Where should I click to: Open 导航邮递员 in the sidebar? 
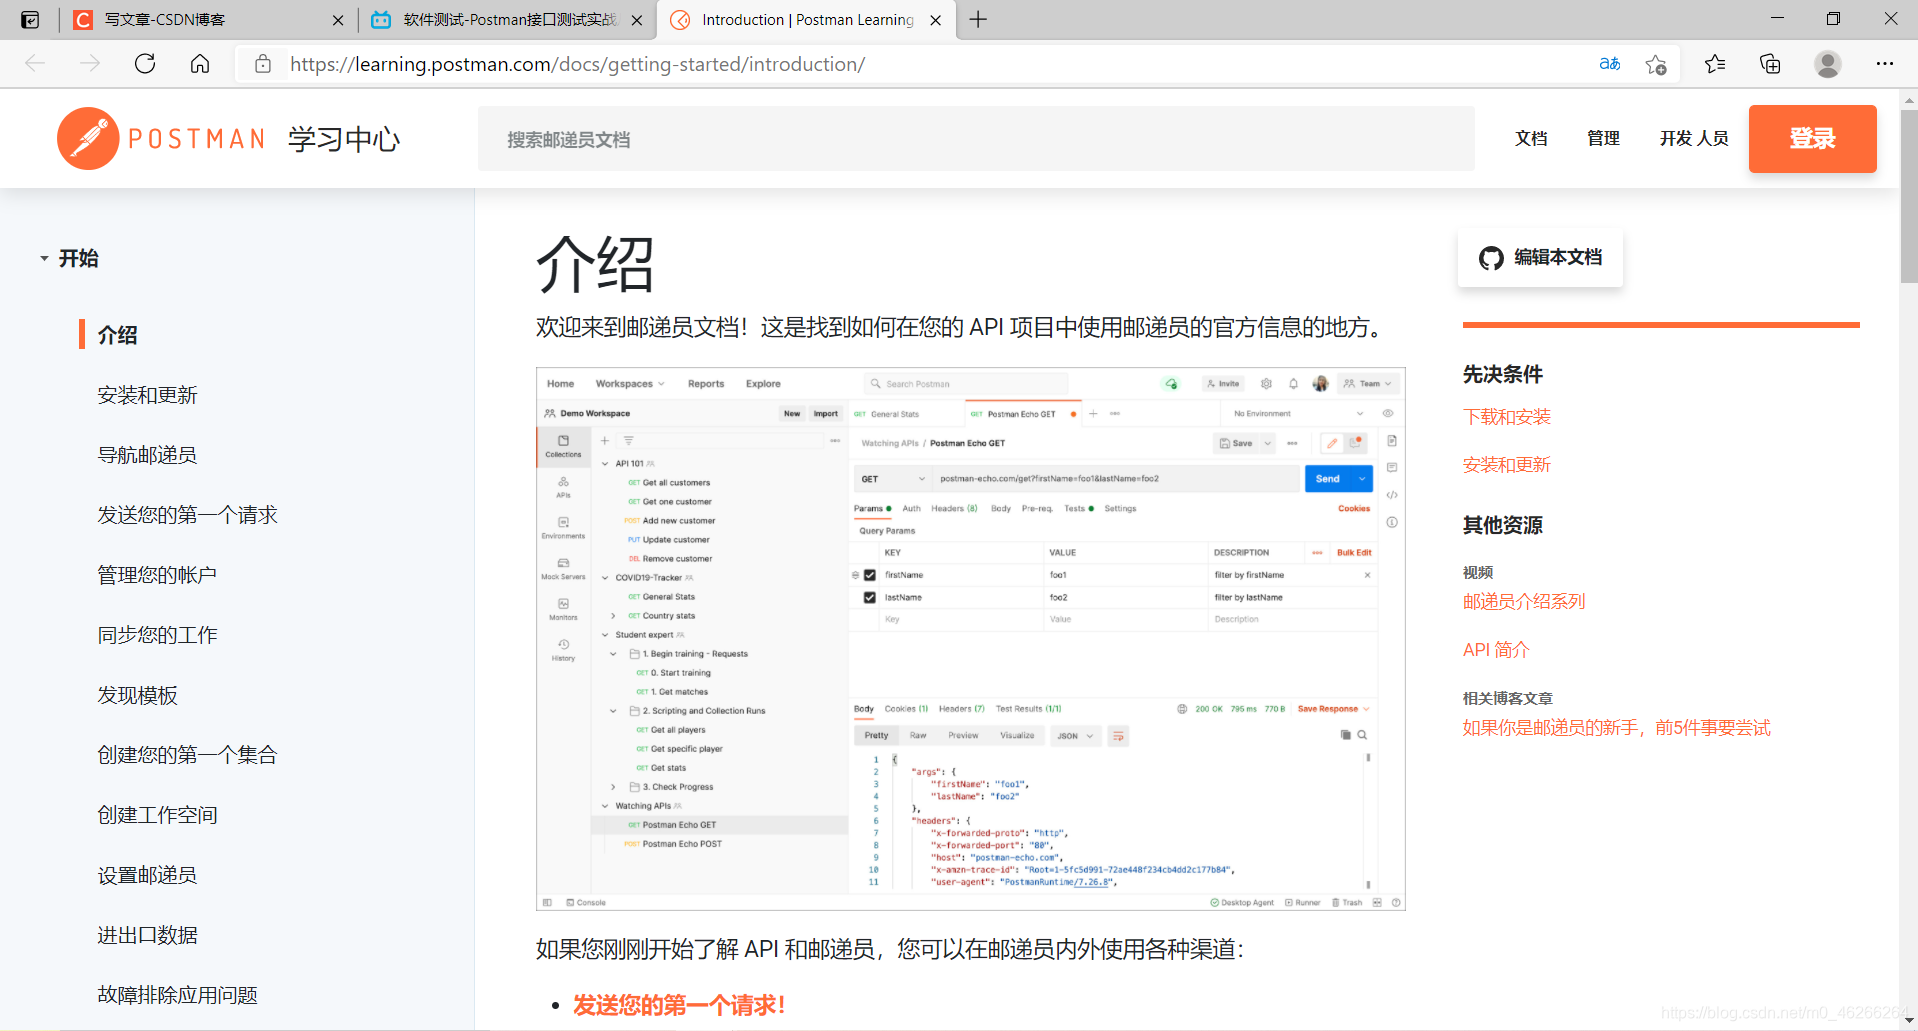click(147, 455)
